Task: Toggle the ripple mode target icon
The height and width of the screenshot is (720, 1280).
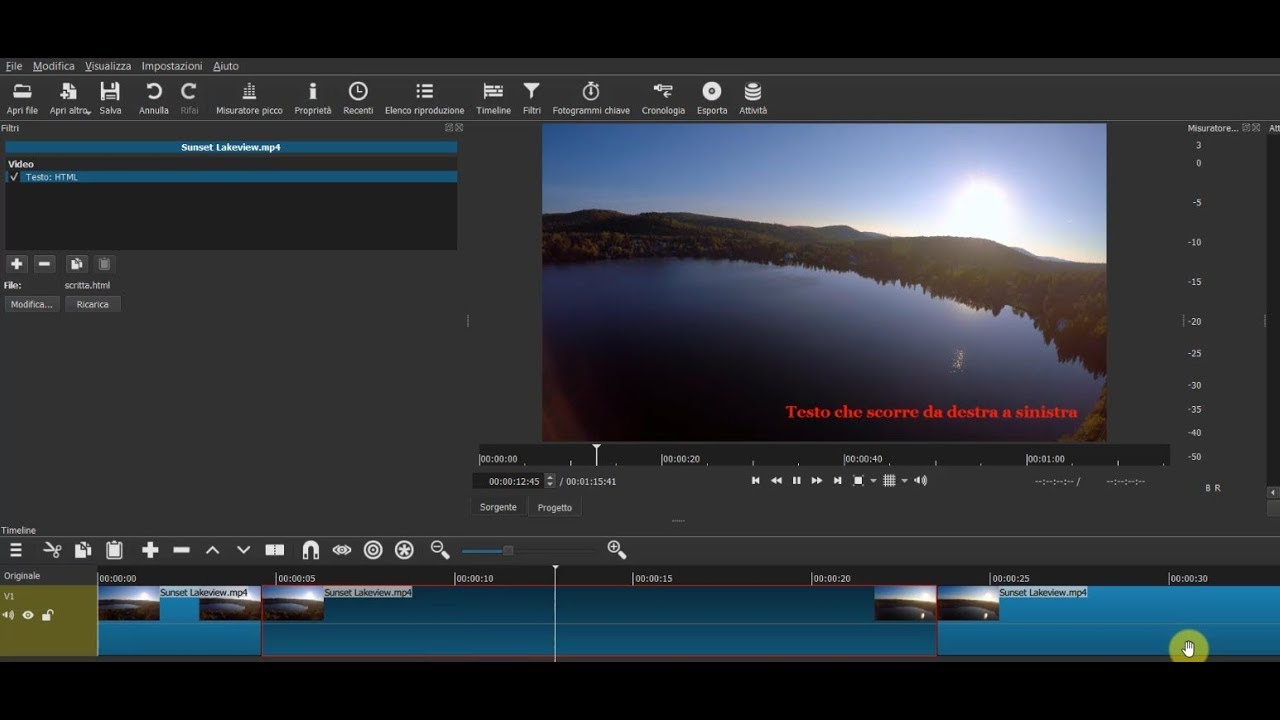Action: (x=373, y=550)
